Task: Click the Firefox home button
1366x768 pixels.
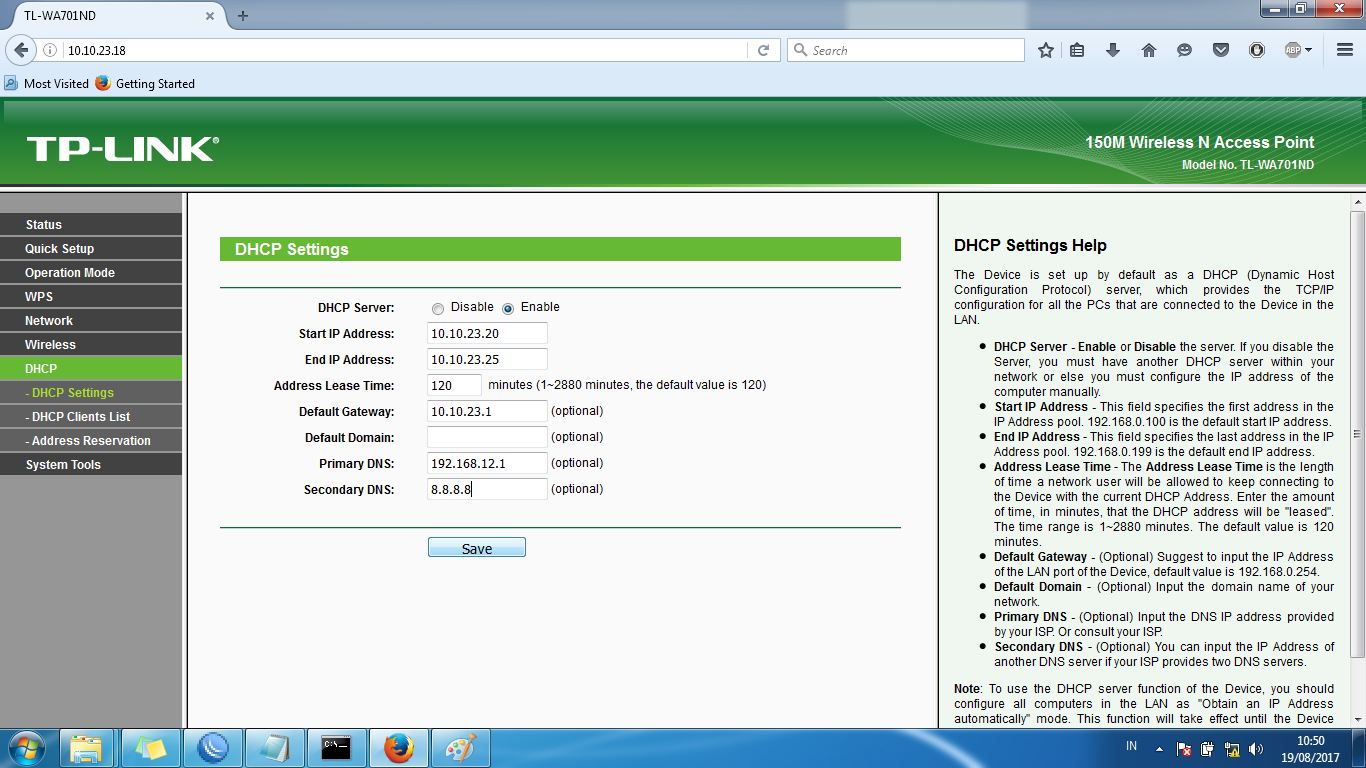Action: coord(1149,49)
